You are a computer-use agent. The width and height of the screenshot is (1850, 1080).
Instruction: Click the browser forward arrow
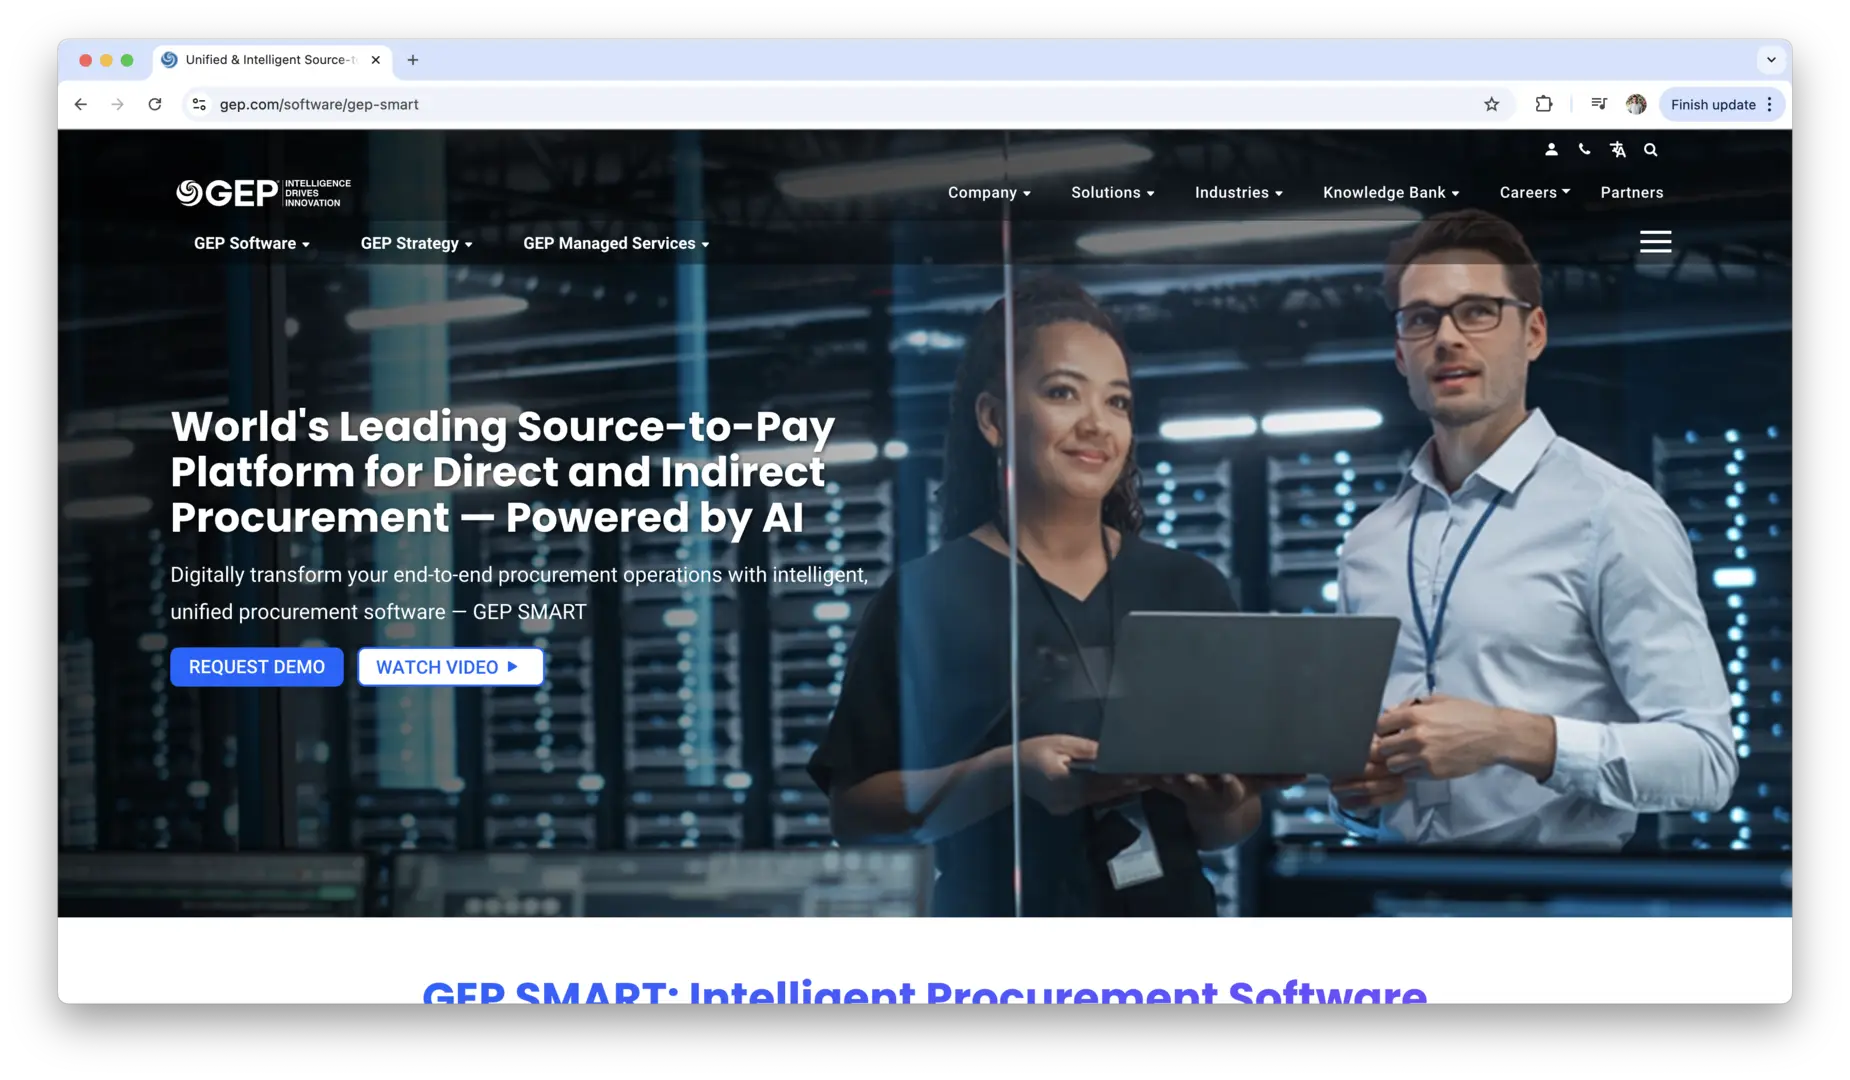(118, 104)
